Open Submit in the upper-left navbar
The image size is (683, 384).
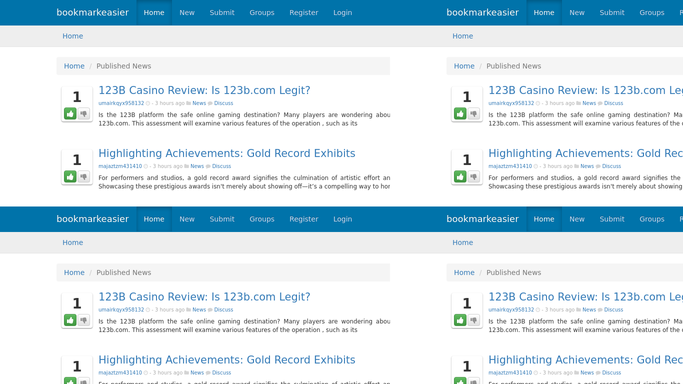pos(222,13)
